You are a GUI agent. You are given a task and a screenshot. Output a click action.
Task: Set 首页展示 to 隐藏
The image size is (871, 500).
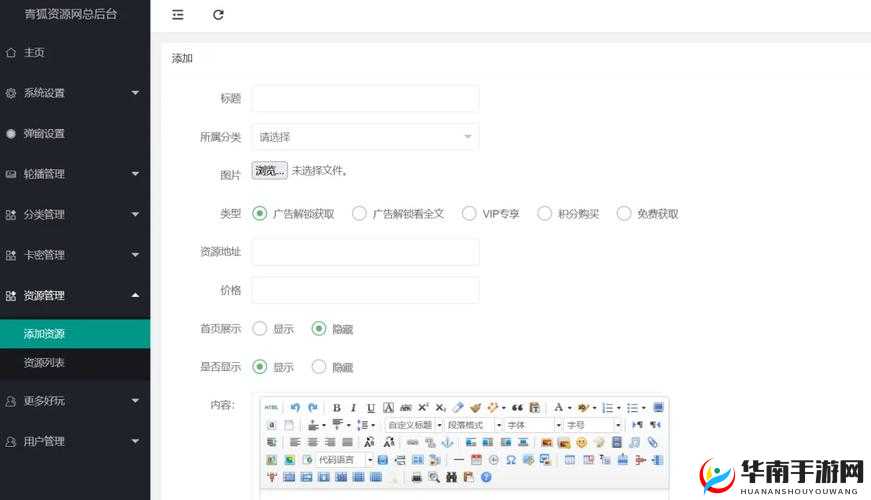tap(319, 329)
